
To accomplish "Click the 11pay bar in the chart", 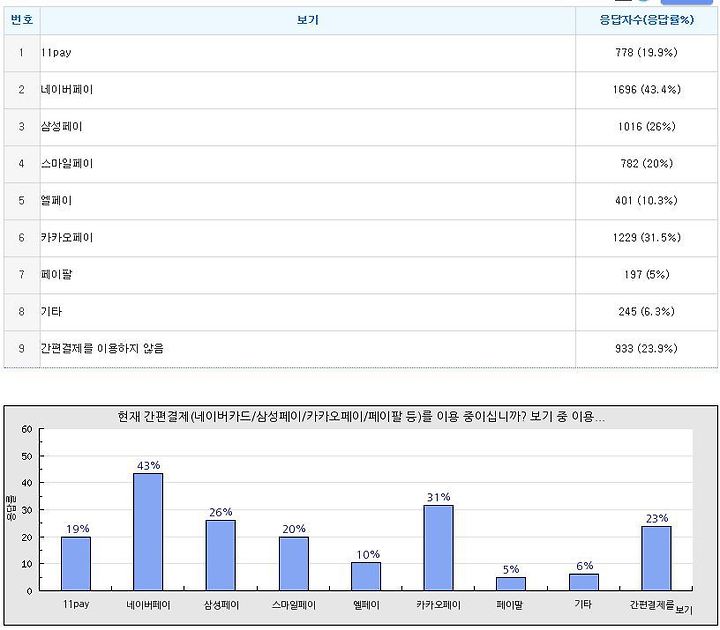I will [x=76, y=564].
